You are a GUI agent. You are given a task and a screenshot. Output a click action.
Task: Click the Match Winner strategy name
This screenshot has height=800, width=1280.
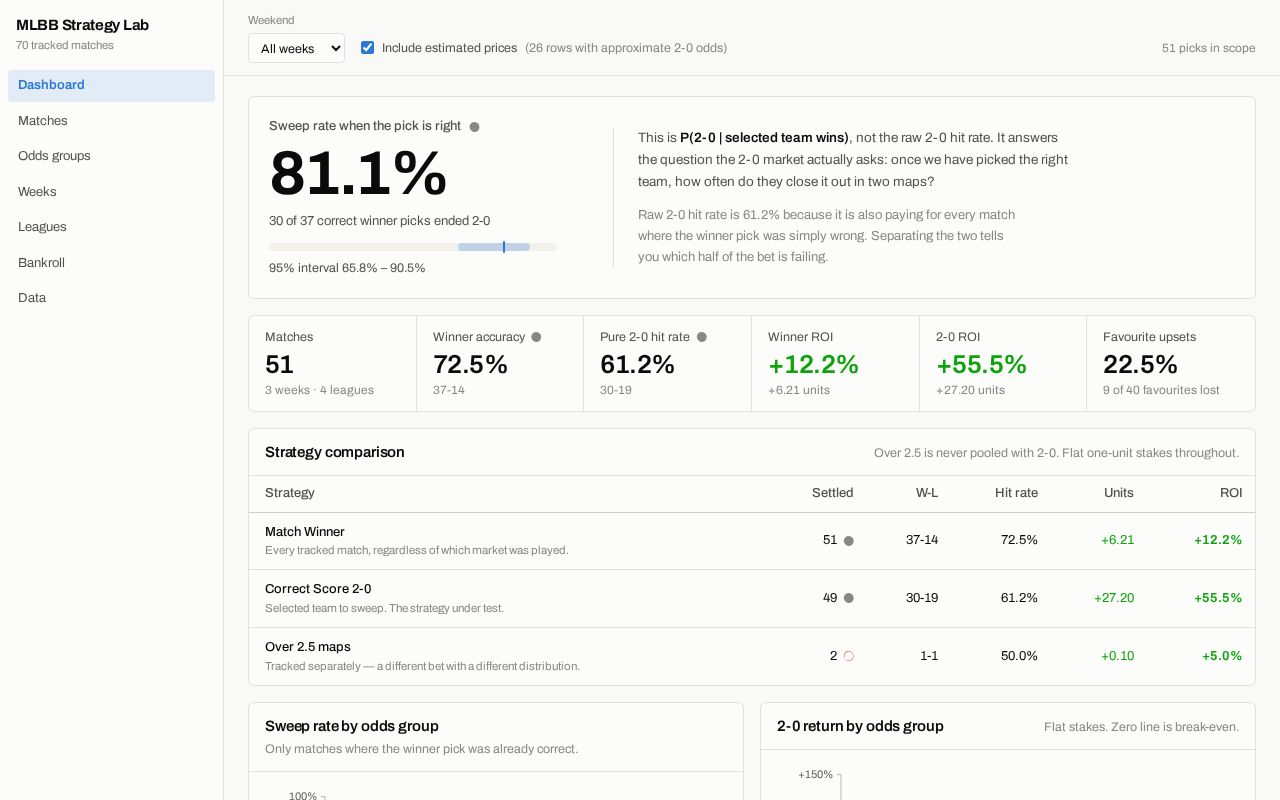(305, 532)
